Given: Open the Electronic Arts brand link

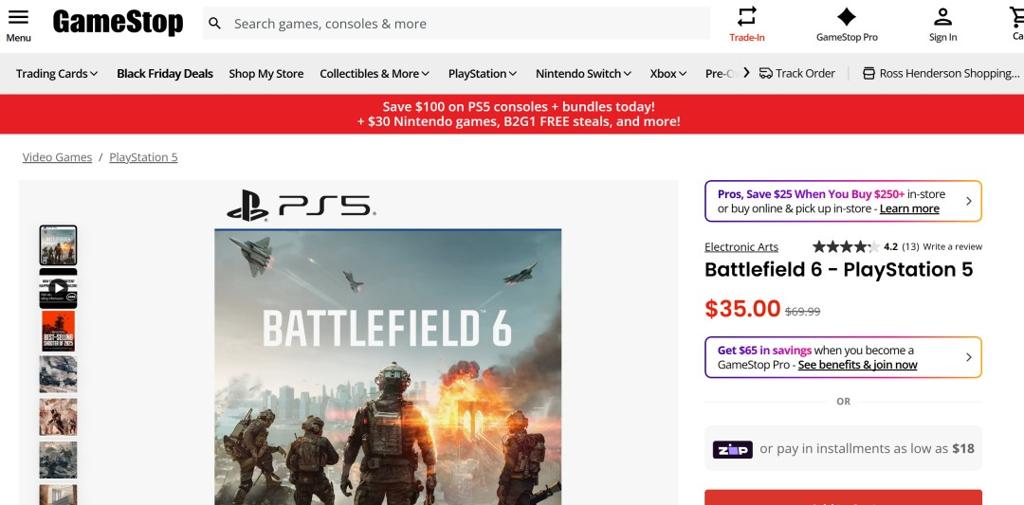Looking at the screenshot, I should 741,247.
